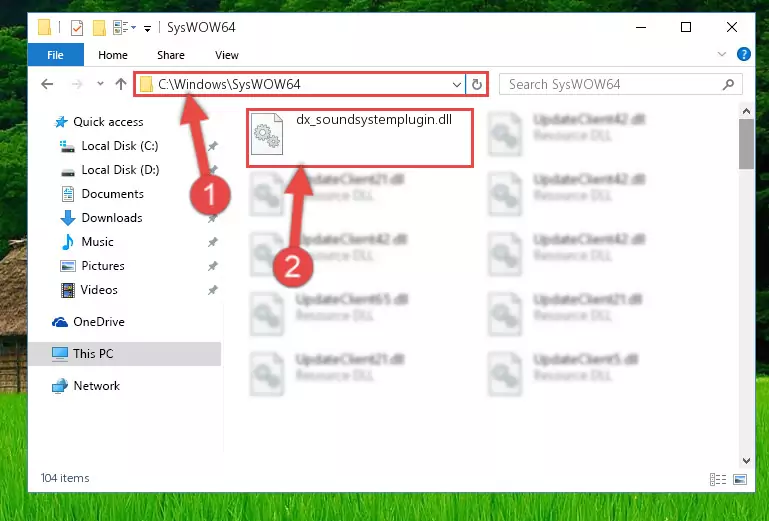
Task: Open the View ribbon tab
Action: coord(227,55)
